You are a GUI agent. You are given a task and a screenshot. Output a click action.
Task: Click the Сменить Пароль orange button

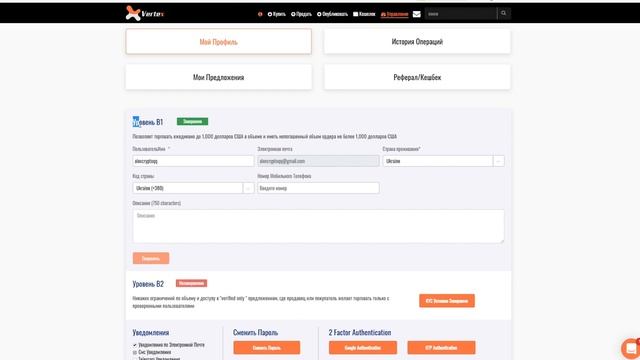point(267,348)
